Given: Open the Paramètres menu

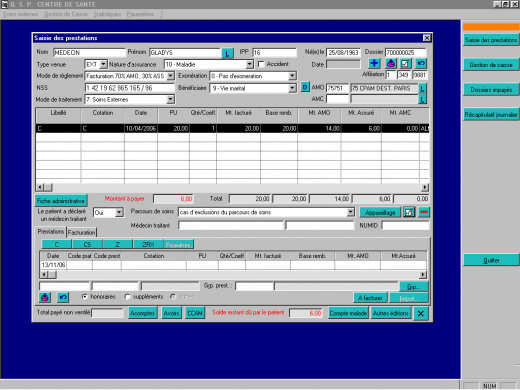Looking at the screenshot, I should pos(140,14).
